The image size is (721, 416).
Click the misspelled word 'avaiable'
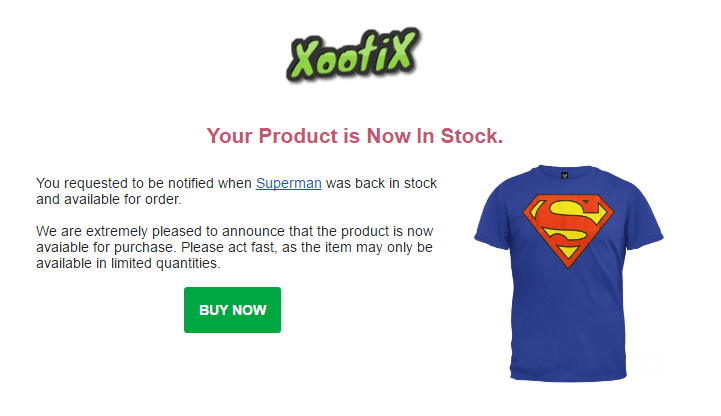click(61, 247)
